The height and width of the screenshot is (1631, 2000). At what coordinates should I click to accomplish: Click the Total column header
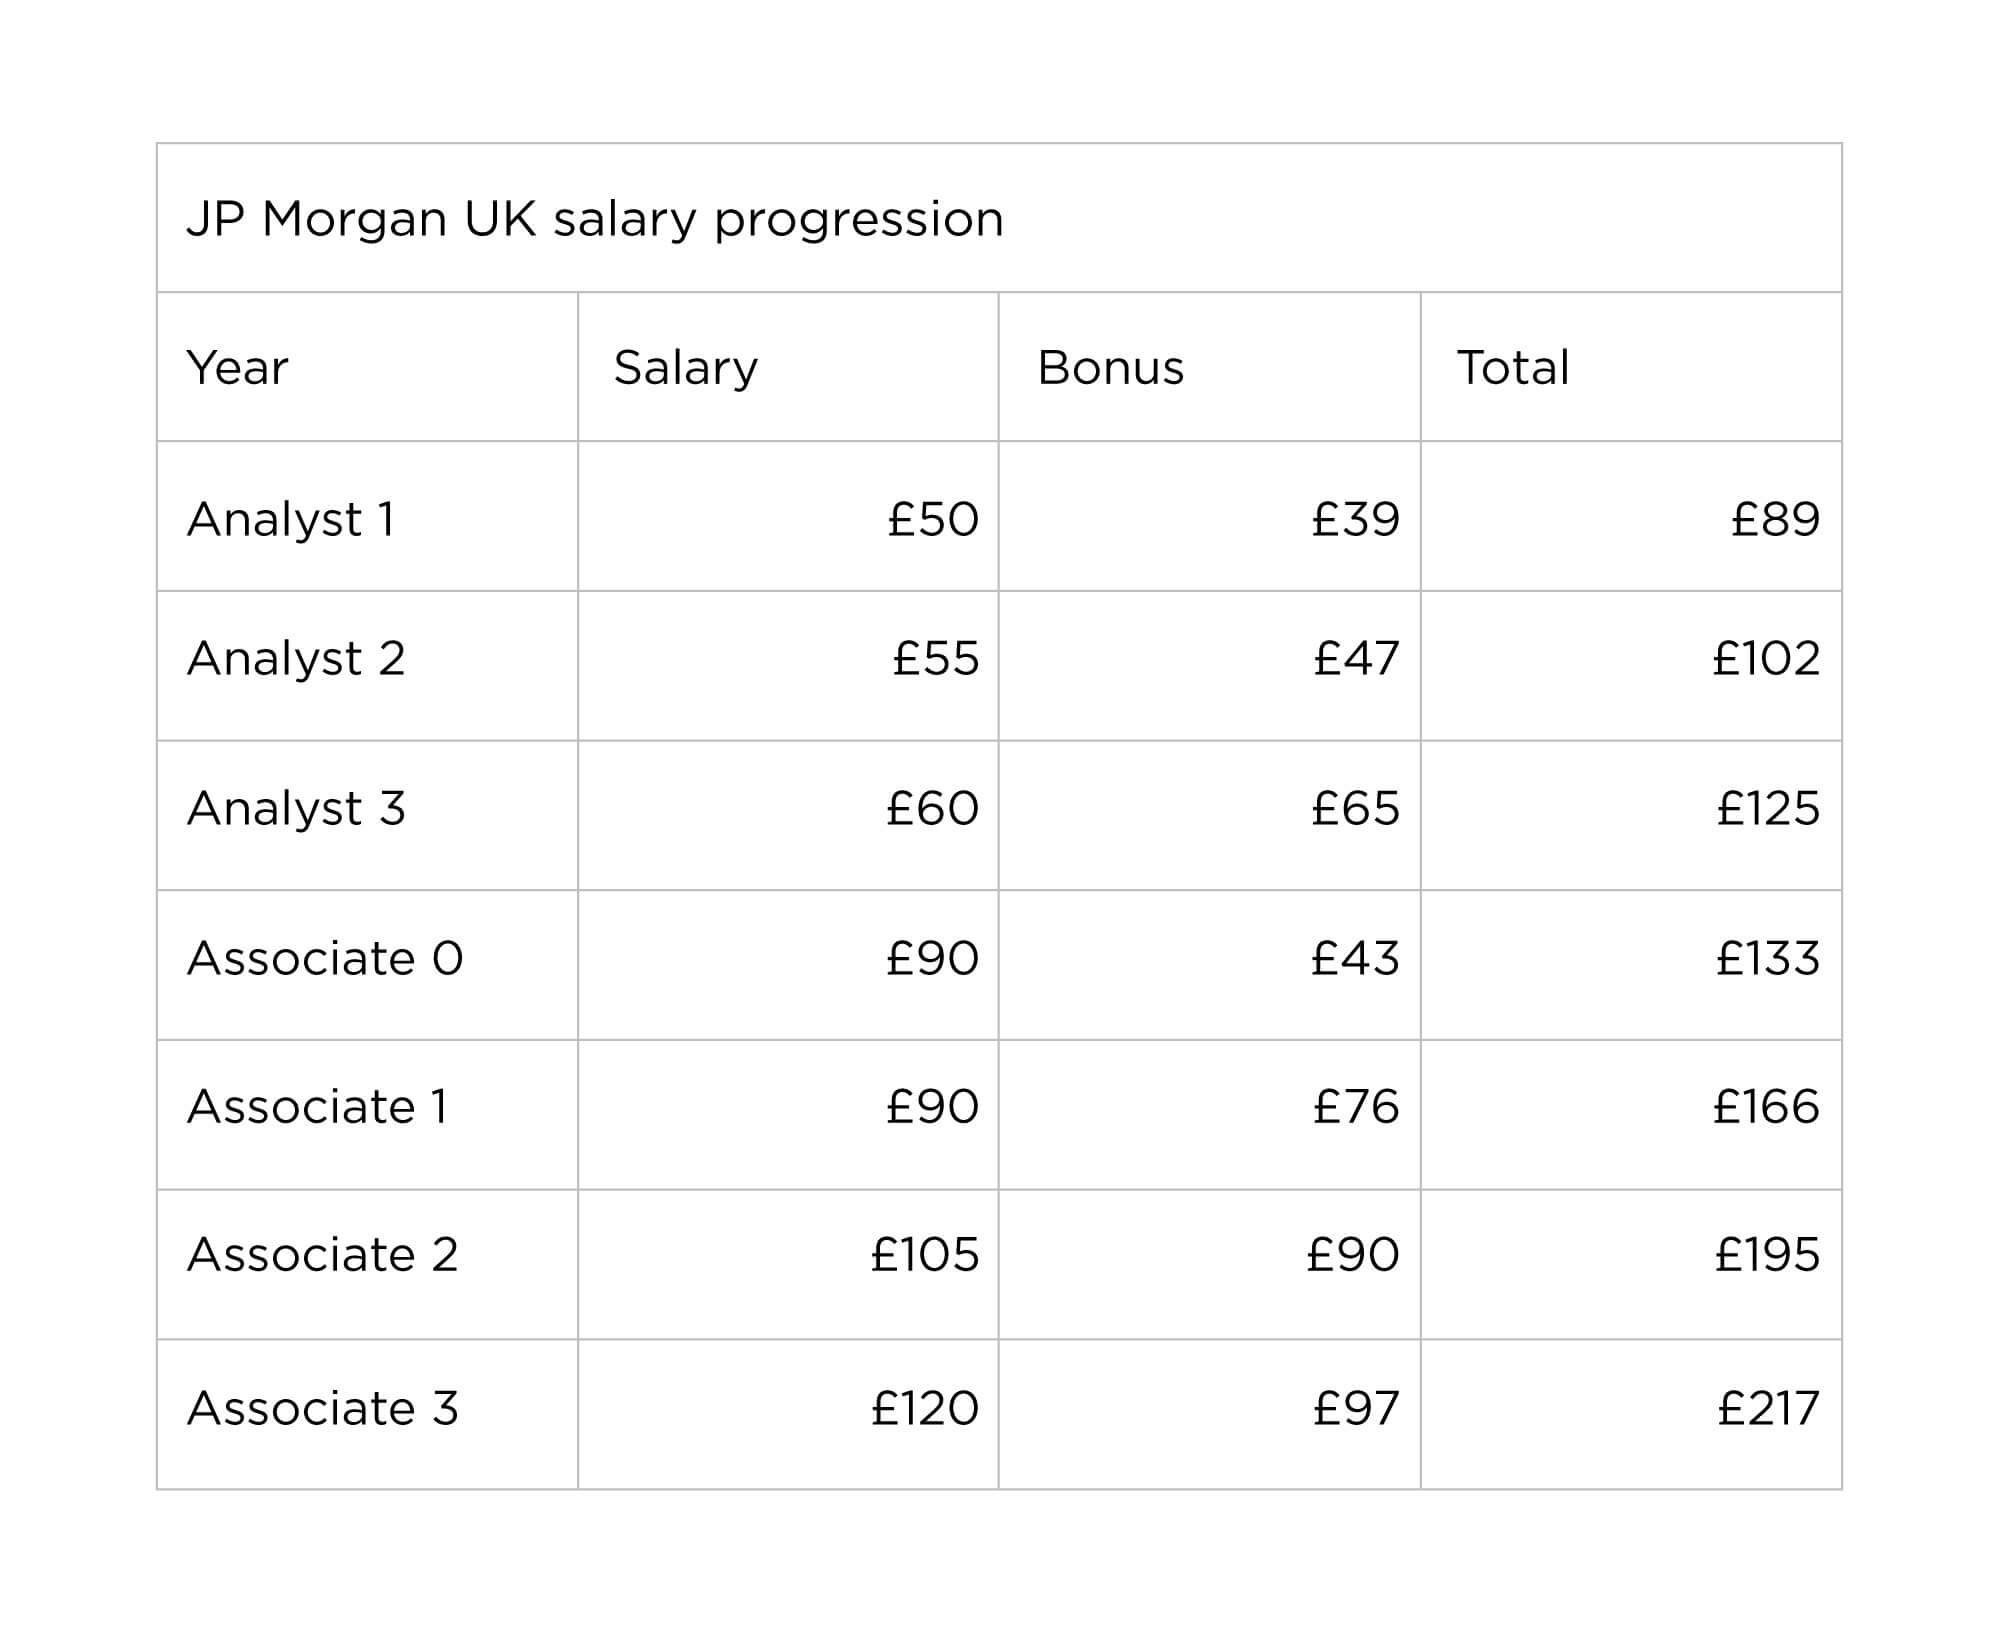coord(1513,368)
